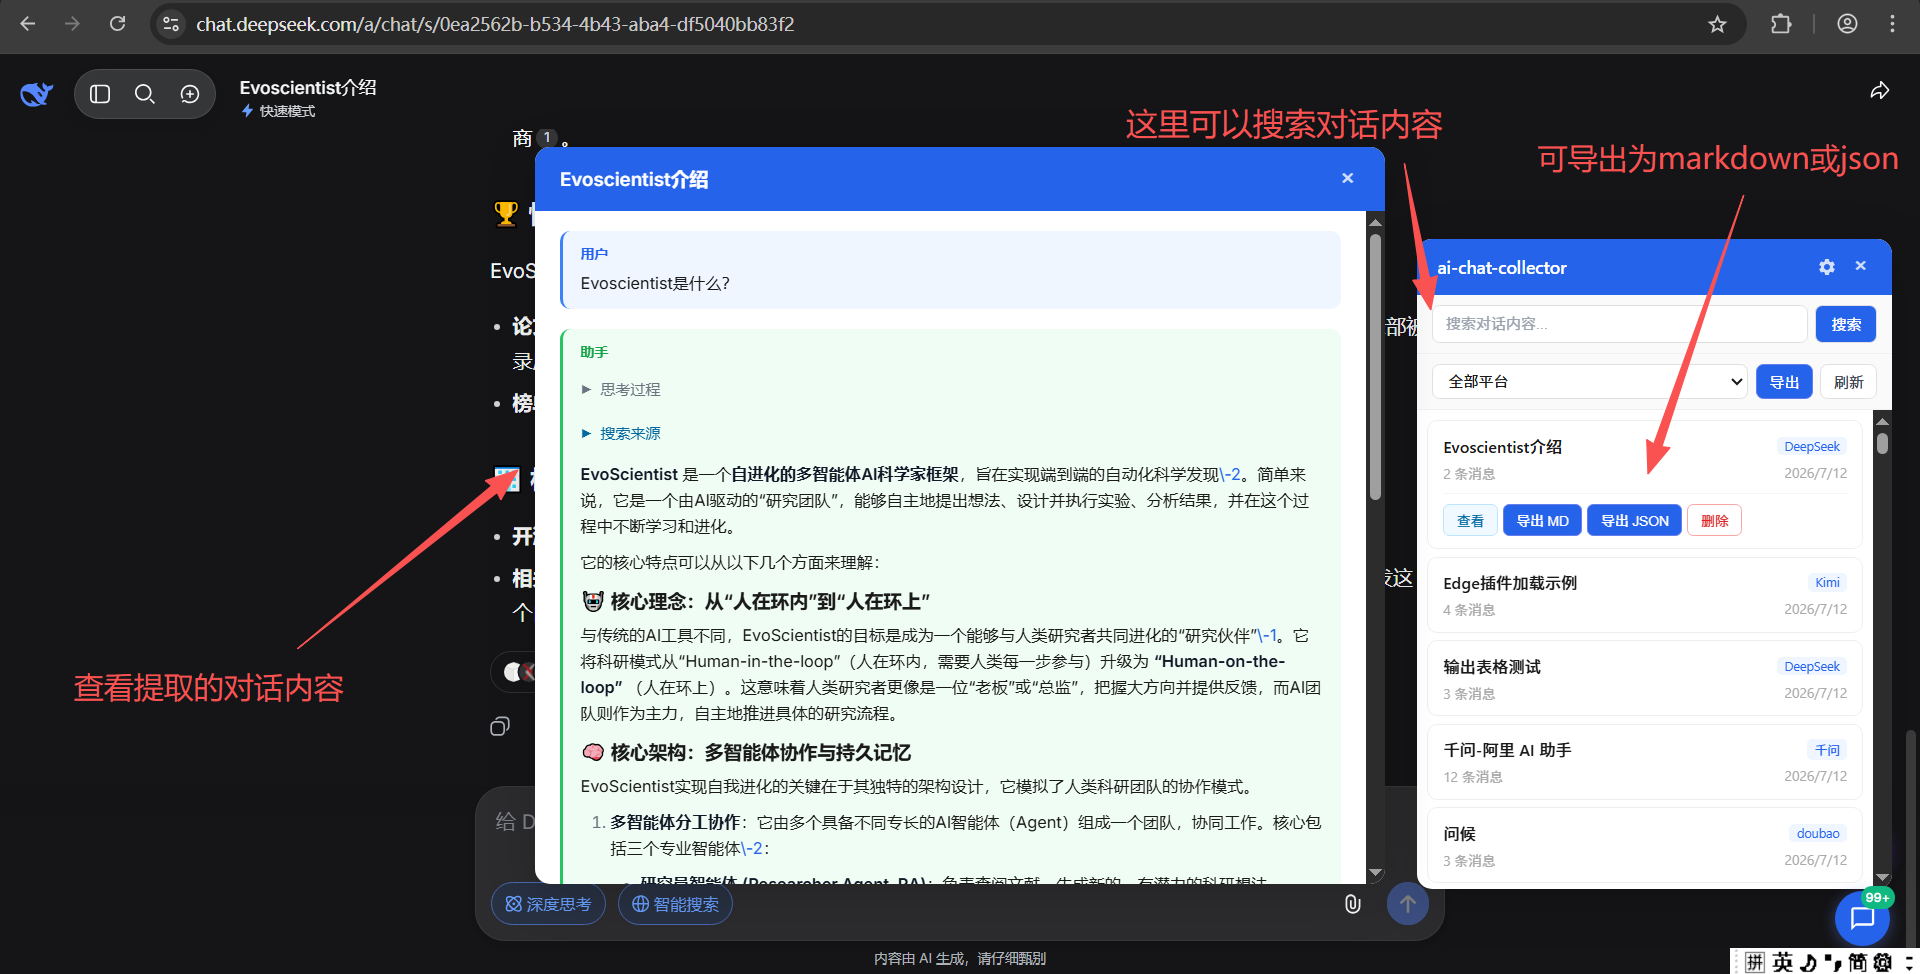Click the 用户 label in preview dialog

(594, 254)
